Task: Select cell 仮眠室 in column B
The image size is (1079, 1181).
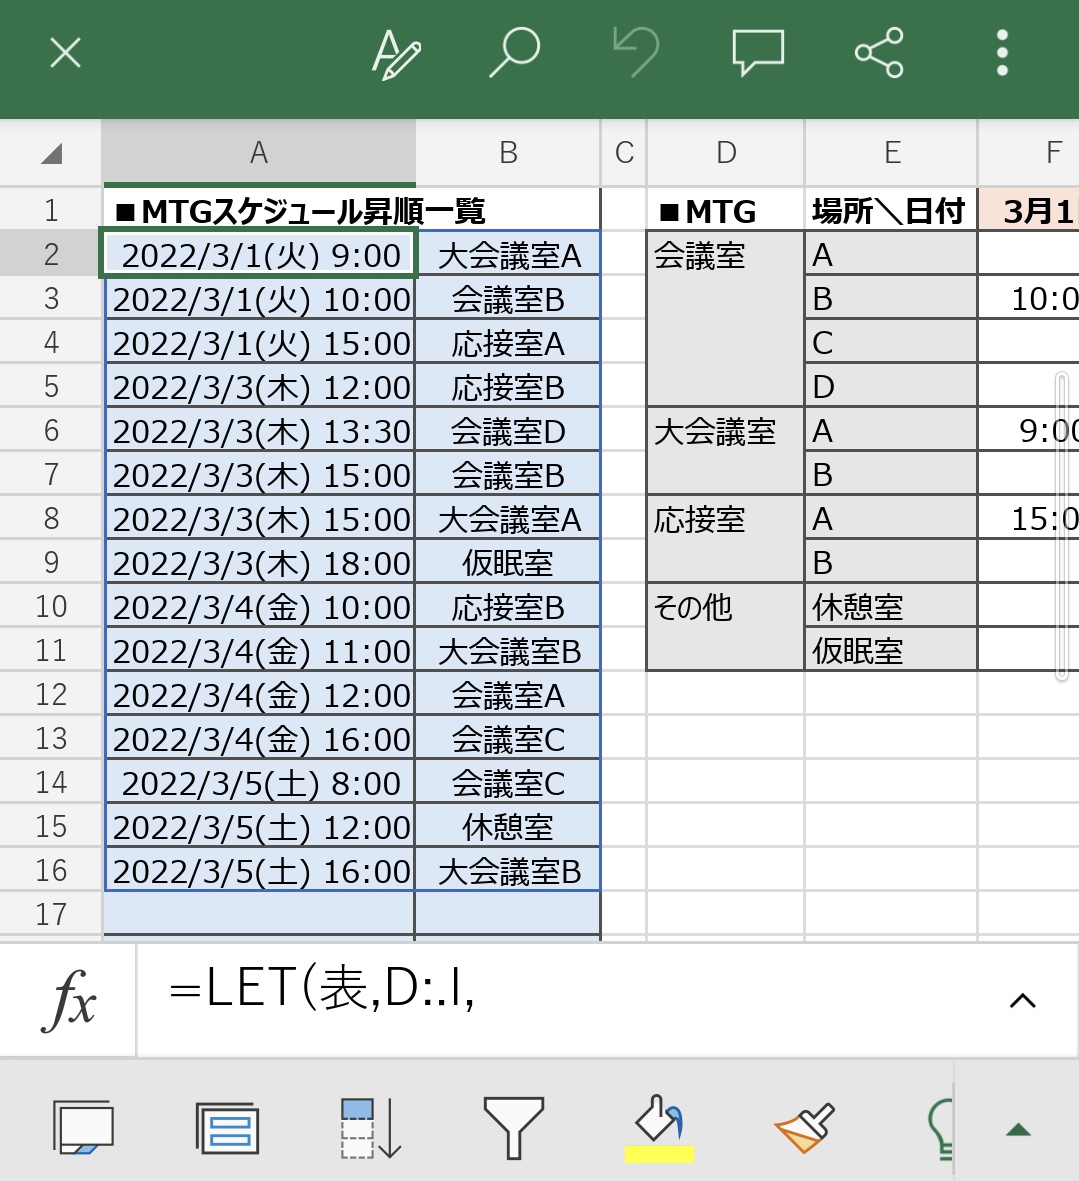Action: pos(508,563)
